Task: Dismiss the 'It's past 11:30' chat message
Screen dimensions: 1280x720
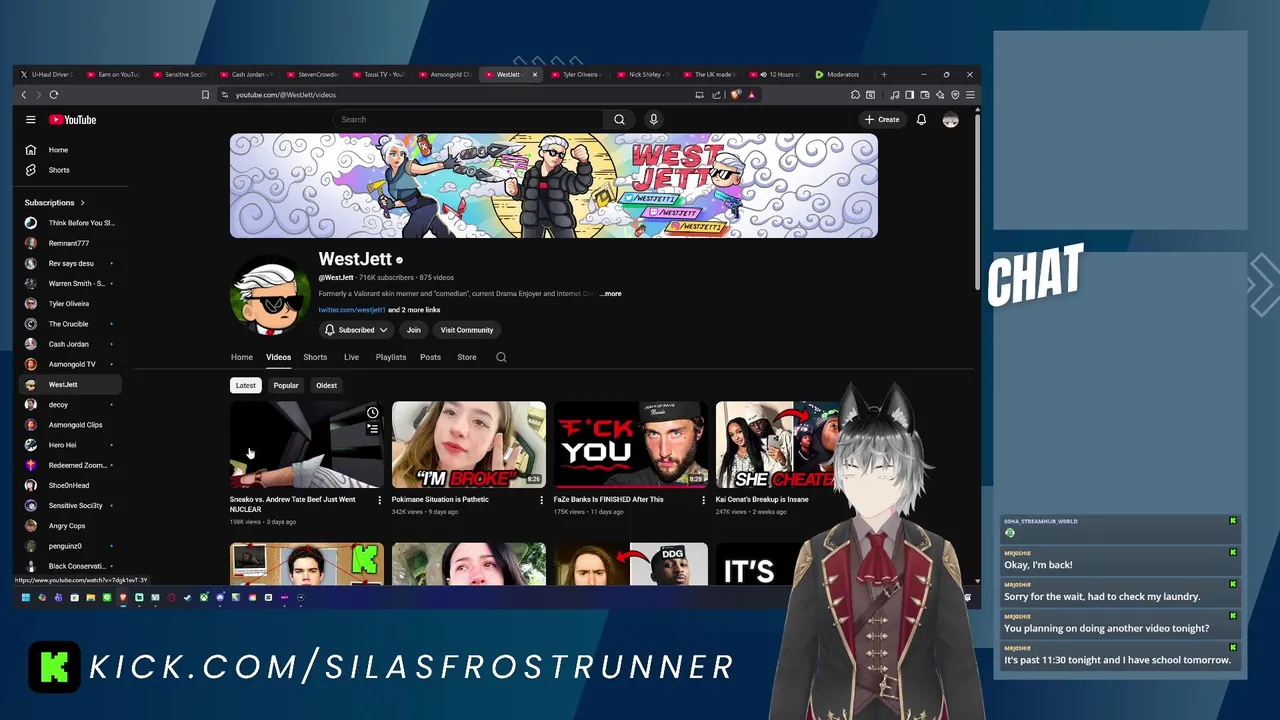Action: [1233, 648]
